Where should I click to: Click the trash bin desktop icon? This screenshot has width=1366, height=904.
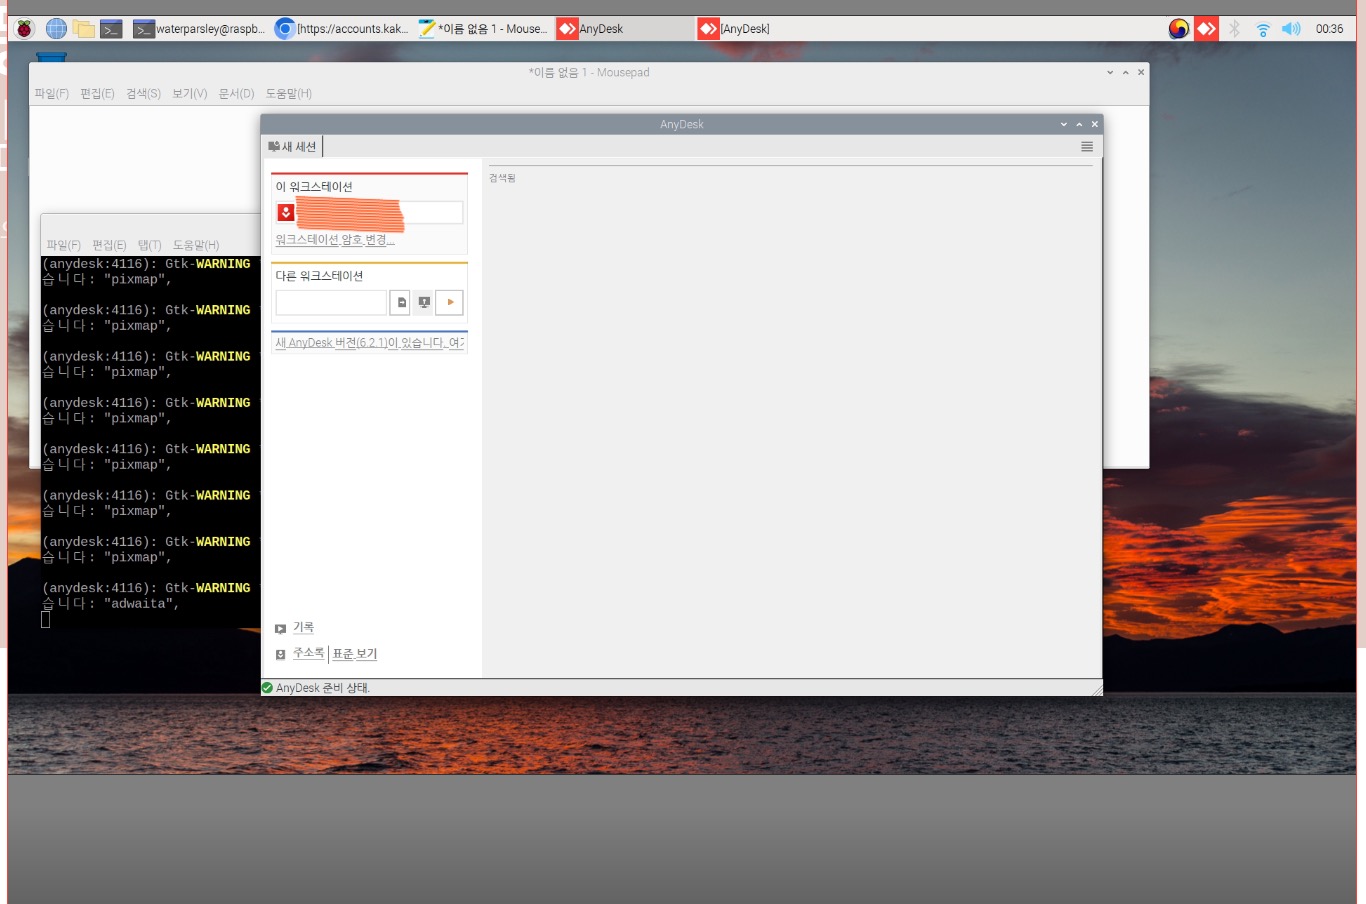(51, 57)
